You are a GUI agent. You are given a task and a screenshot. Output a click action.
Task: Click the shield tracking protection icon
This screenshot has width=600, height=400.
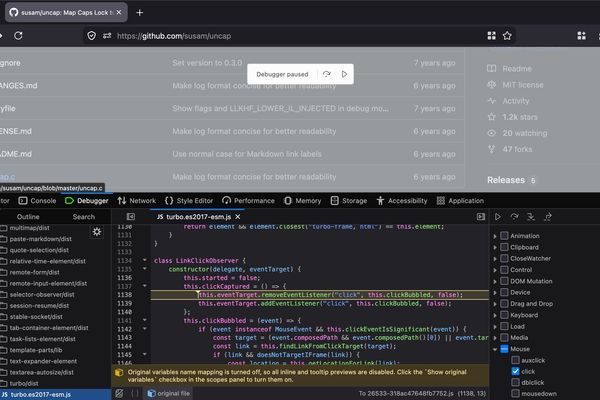91,36
